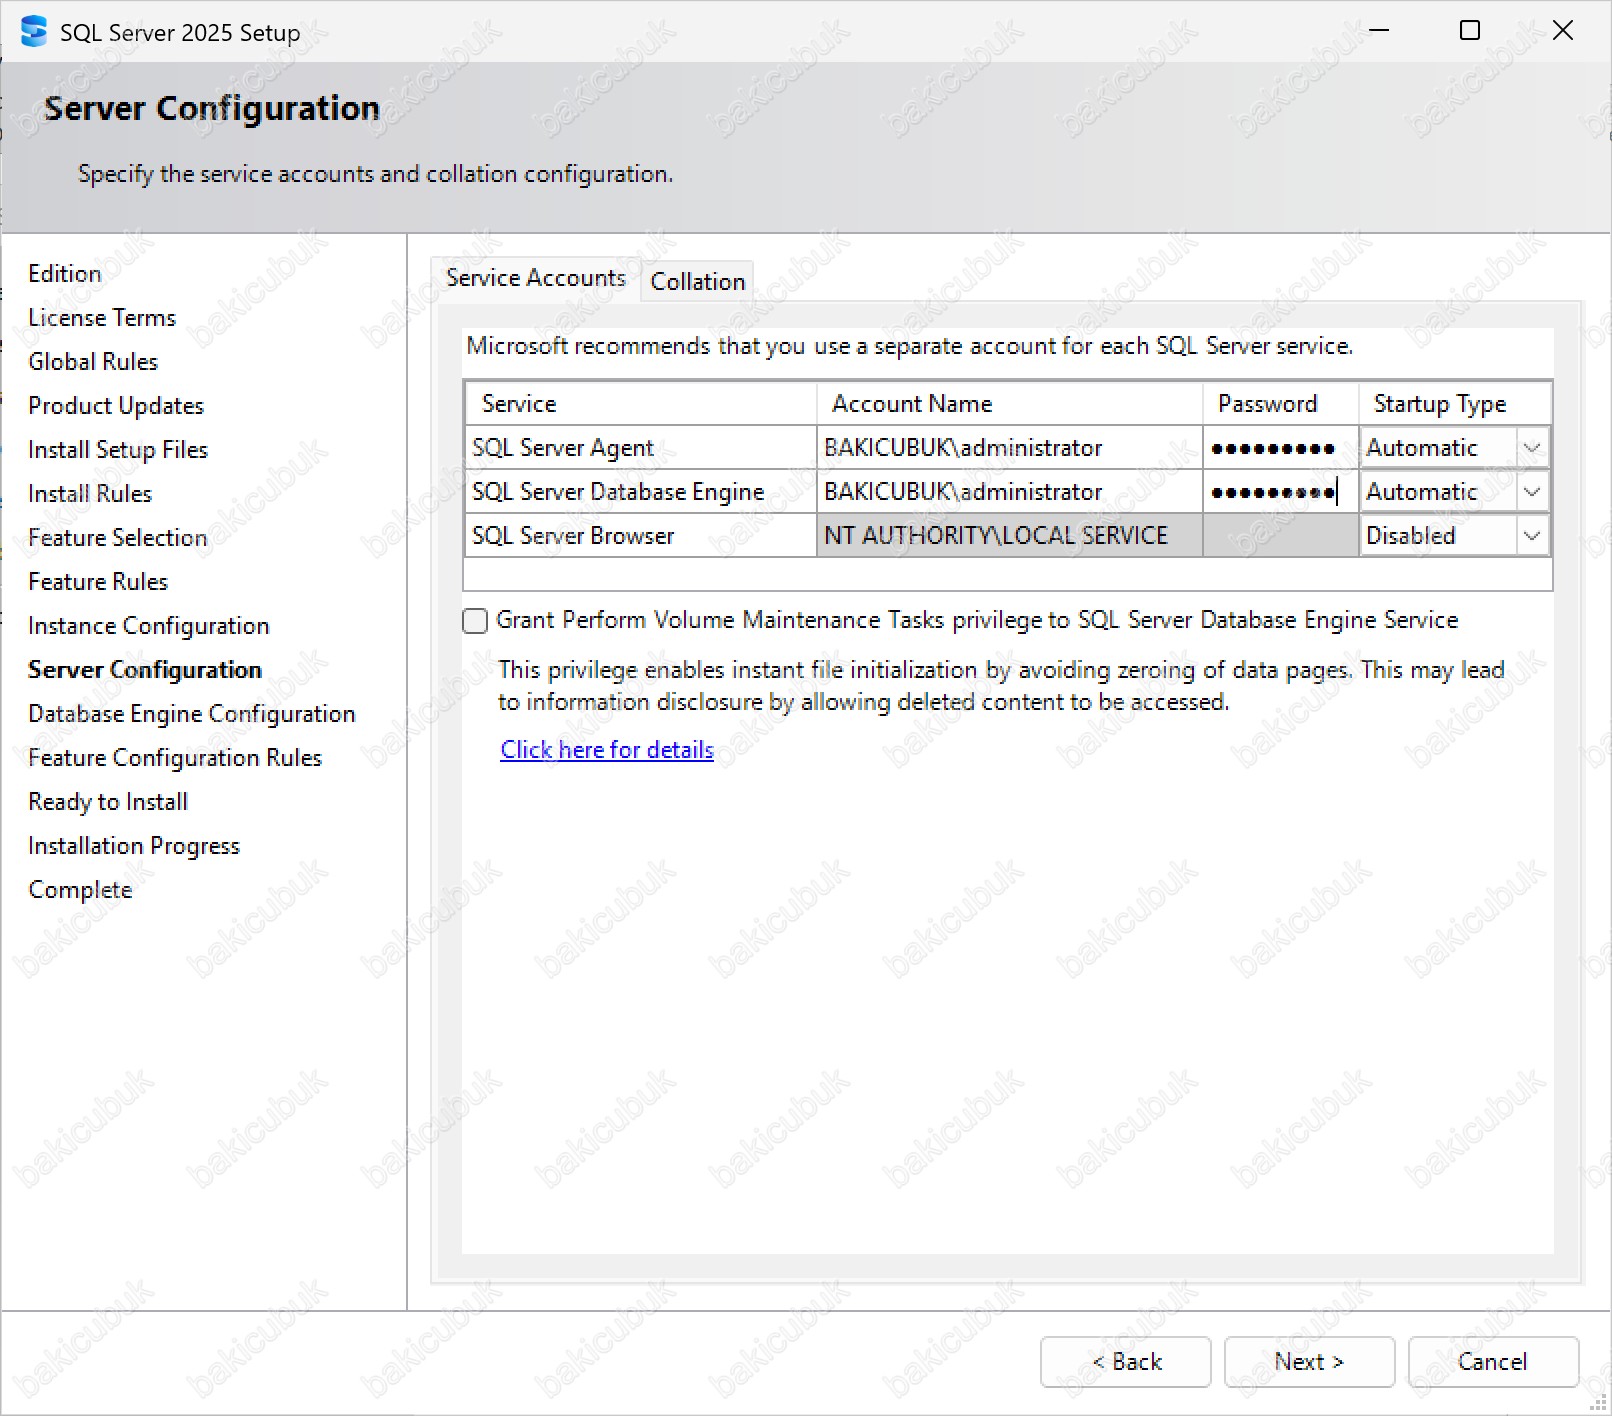Enable Grant Perform Volume Maintenance Tasks checkbox

476,621
